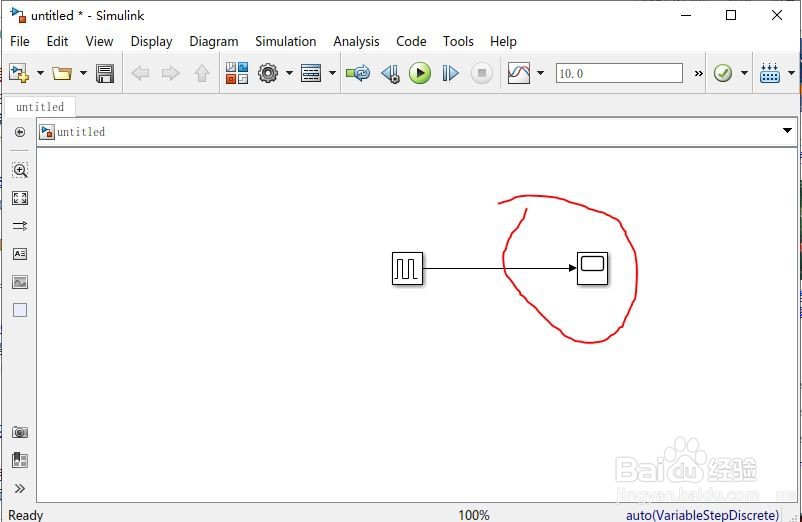Click the Build Model icon
Image resolution: width=802 pixels, height=522 pixels.
click(x=770, y=73)
